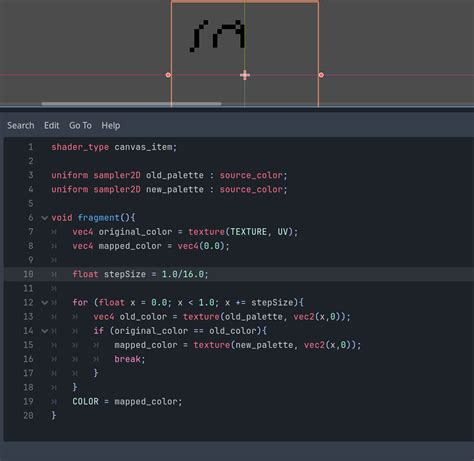The height and width of the screenshot is (461, 474).
Task: Open the Go To menu
Action: click(80, 125)
